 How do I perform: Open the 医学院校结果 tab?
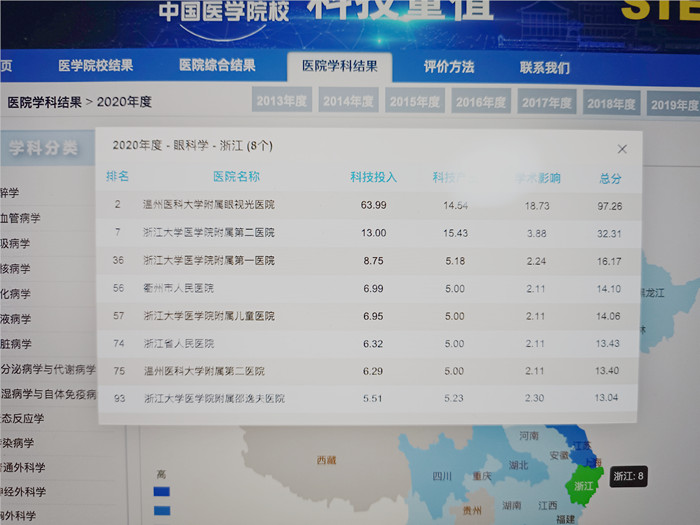click(x=95, y=67)
